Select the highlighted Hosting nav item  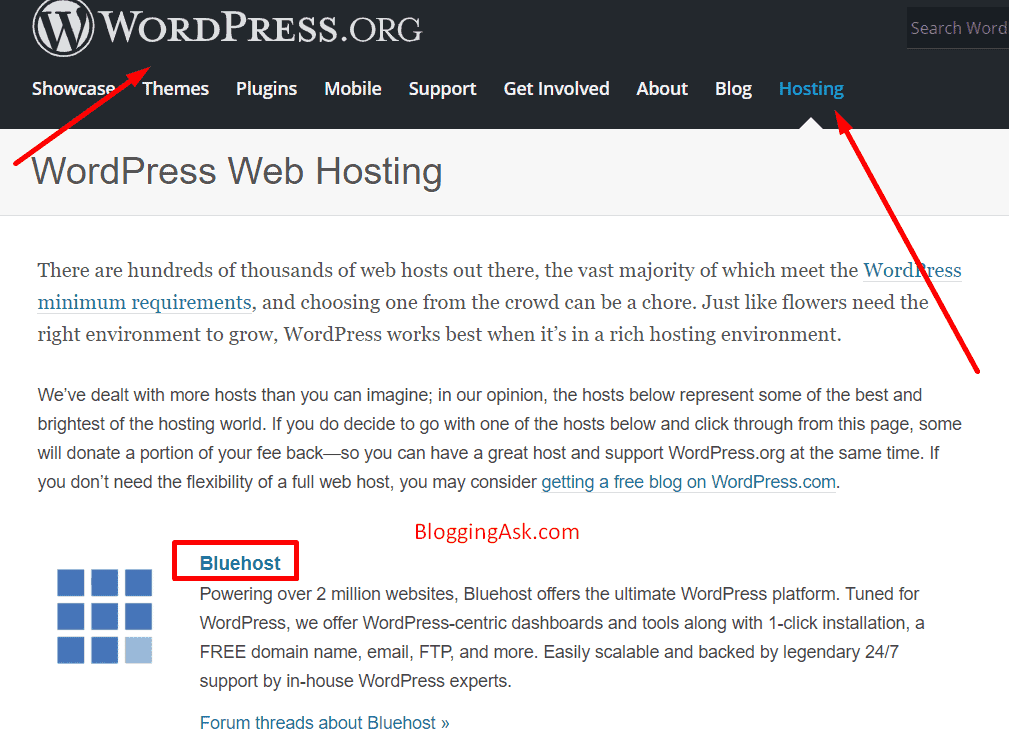[x=811, y=88]
